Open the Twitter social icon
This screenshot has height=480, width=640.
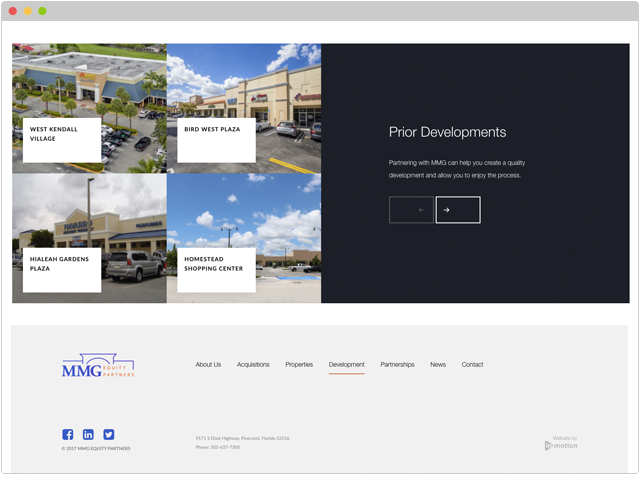pyautogui.click(x=109, y=434)
